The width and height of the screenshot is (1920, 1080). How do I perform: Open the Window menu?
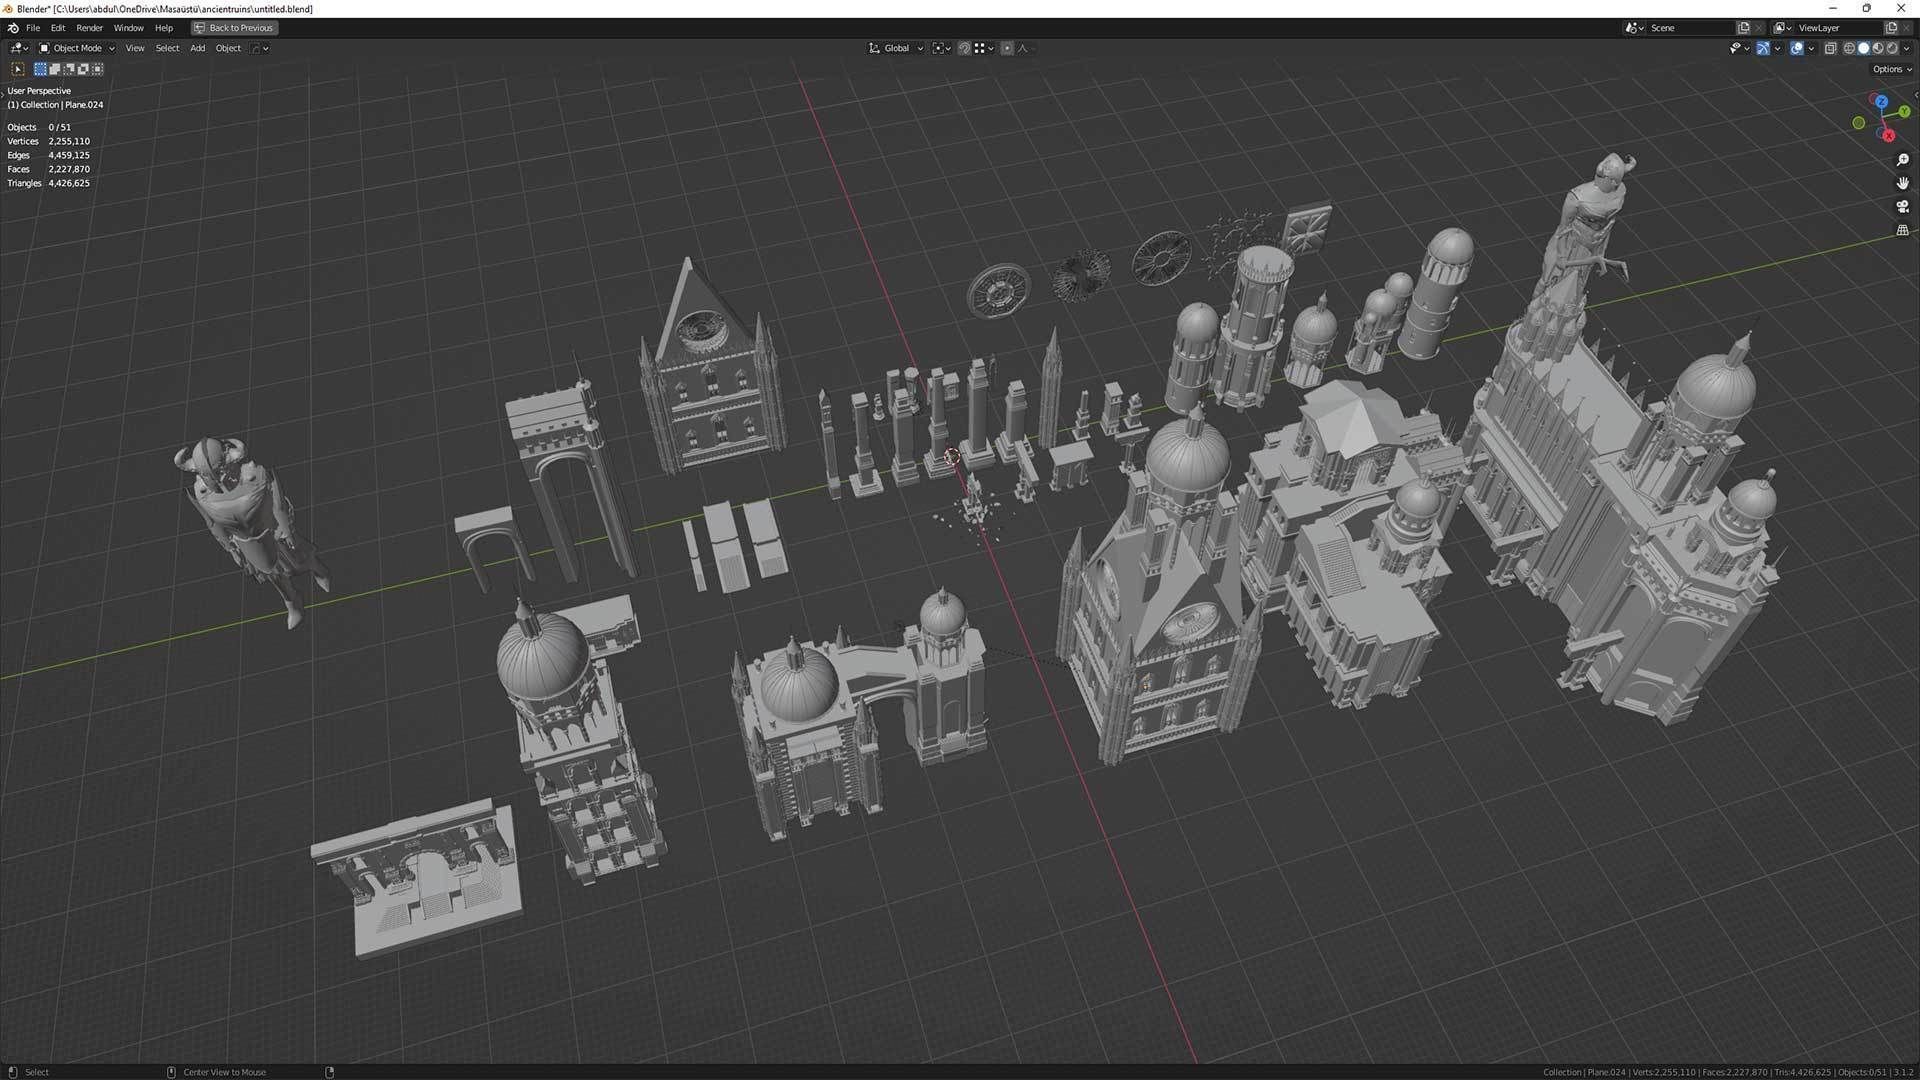tap(128, 28)
